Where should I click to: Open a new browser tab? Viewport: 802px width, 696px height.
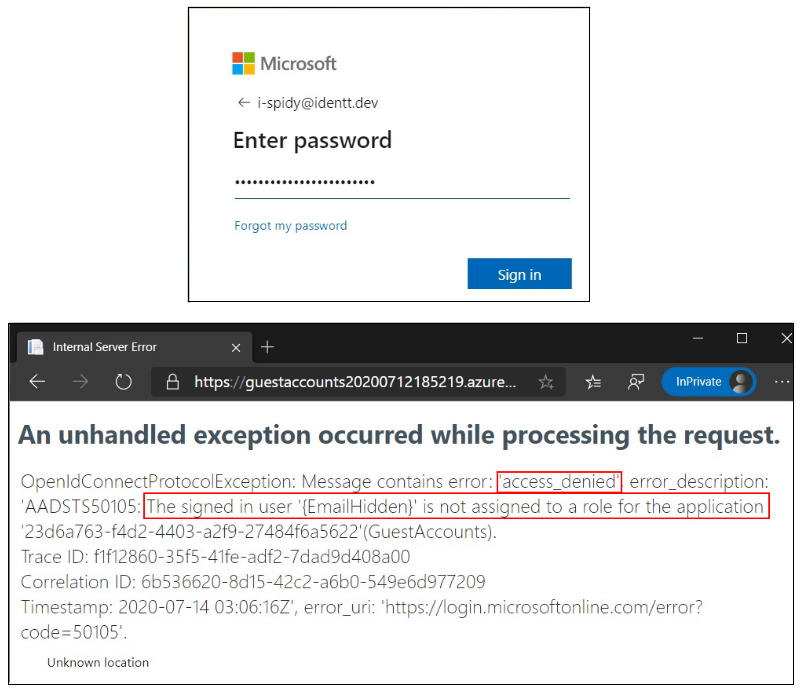267,347
